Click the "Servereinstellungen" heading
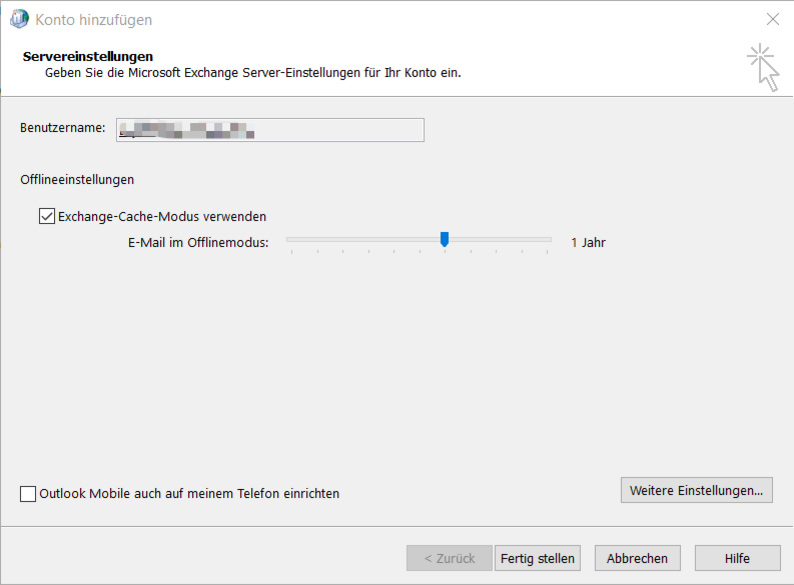The image size is (794, 585). tap(88, 56)
